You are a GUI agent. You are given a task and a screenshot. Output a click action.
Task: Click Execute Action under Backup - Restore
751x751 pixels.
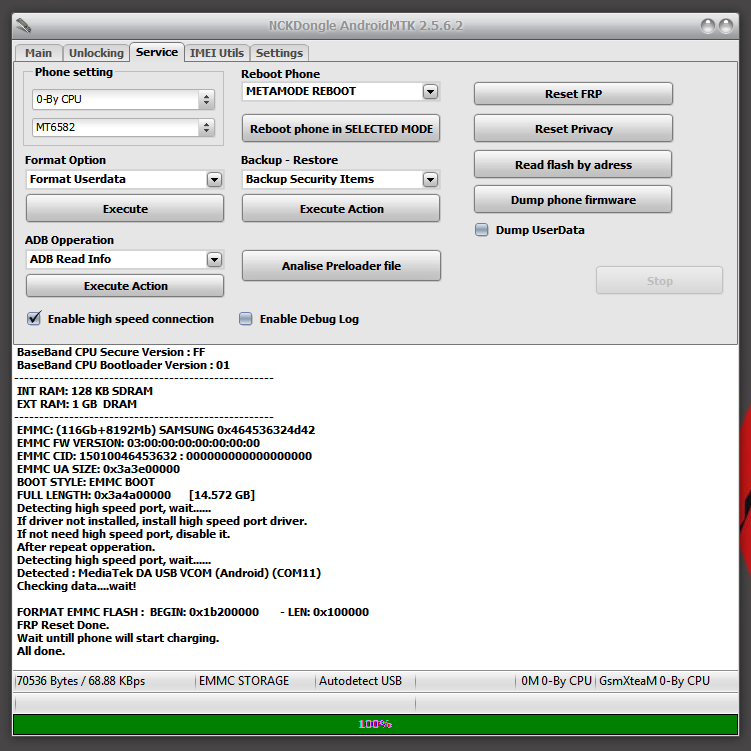coord(341,208)
